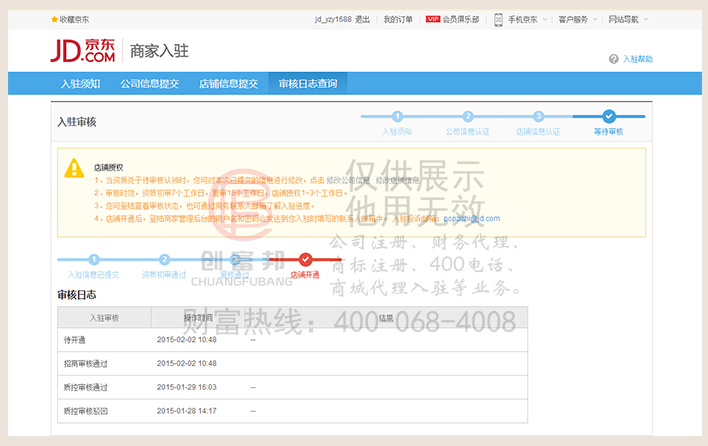Click the 质控审核通过 row label
This screenshot has height=446, width=708.
(86, 387)
